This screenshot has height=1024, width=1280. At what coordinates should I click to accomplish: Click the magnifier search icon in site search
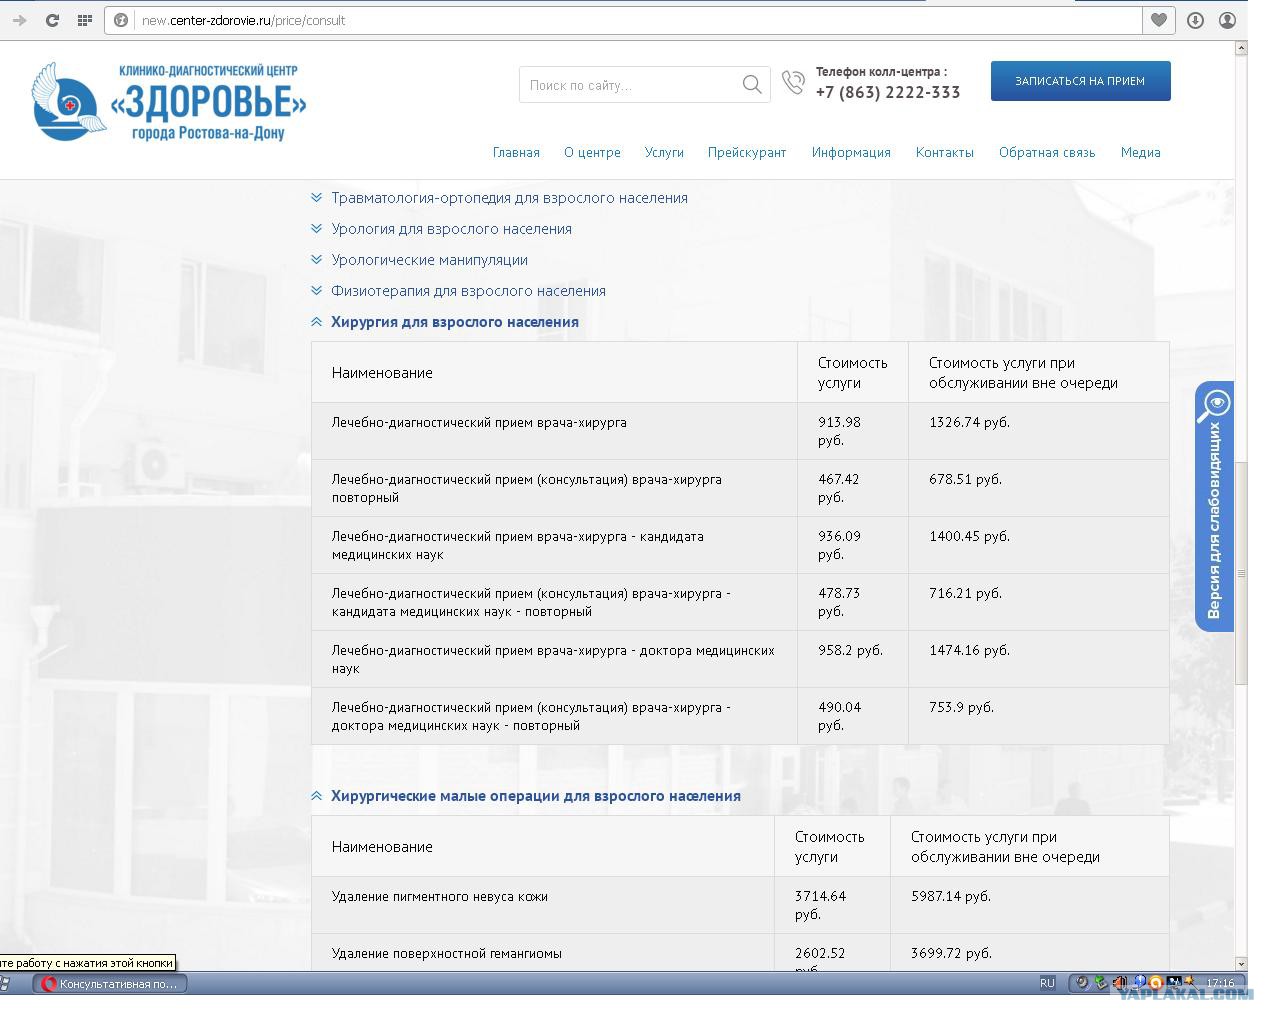(x=752, y=85)
